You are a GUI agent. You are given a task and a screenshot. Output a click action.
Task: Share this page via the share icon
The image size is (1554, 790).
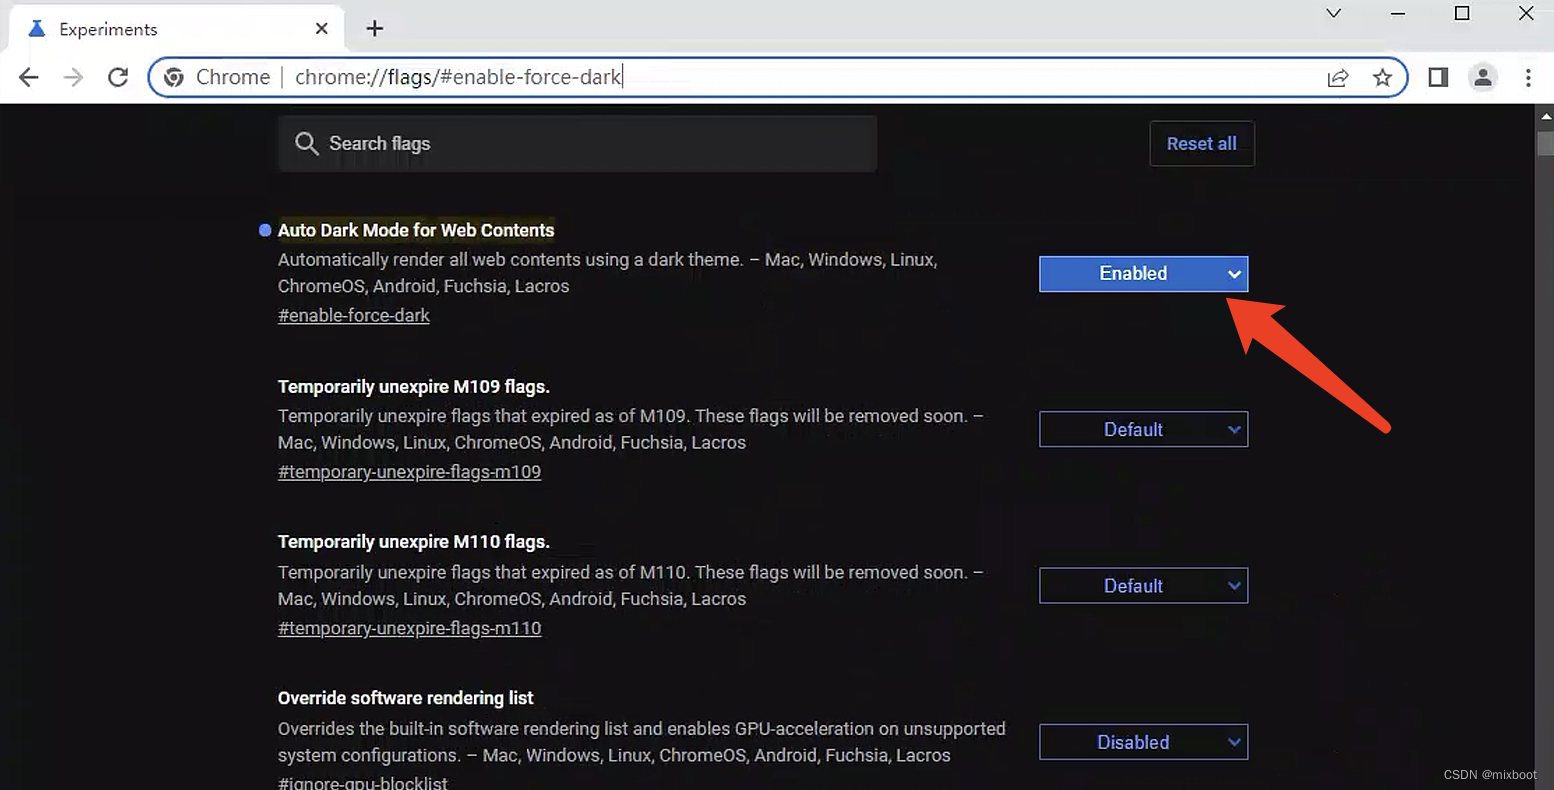click(x=1338, y=77)
